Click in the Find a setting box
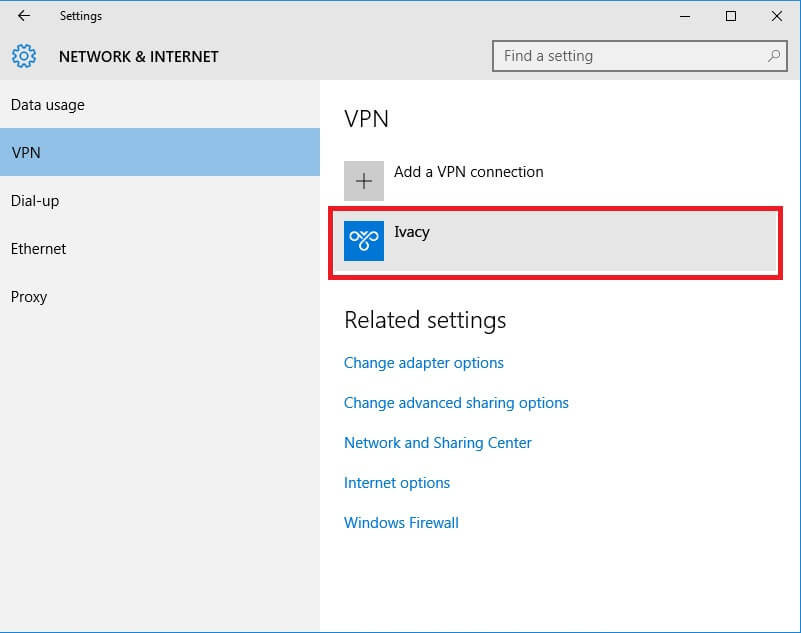Viewport: 801px width, 633px height. coord(640,56)
